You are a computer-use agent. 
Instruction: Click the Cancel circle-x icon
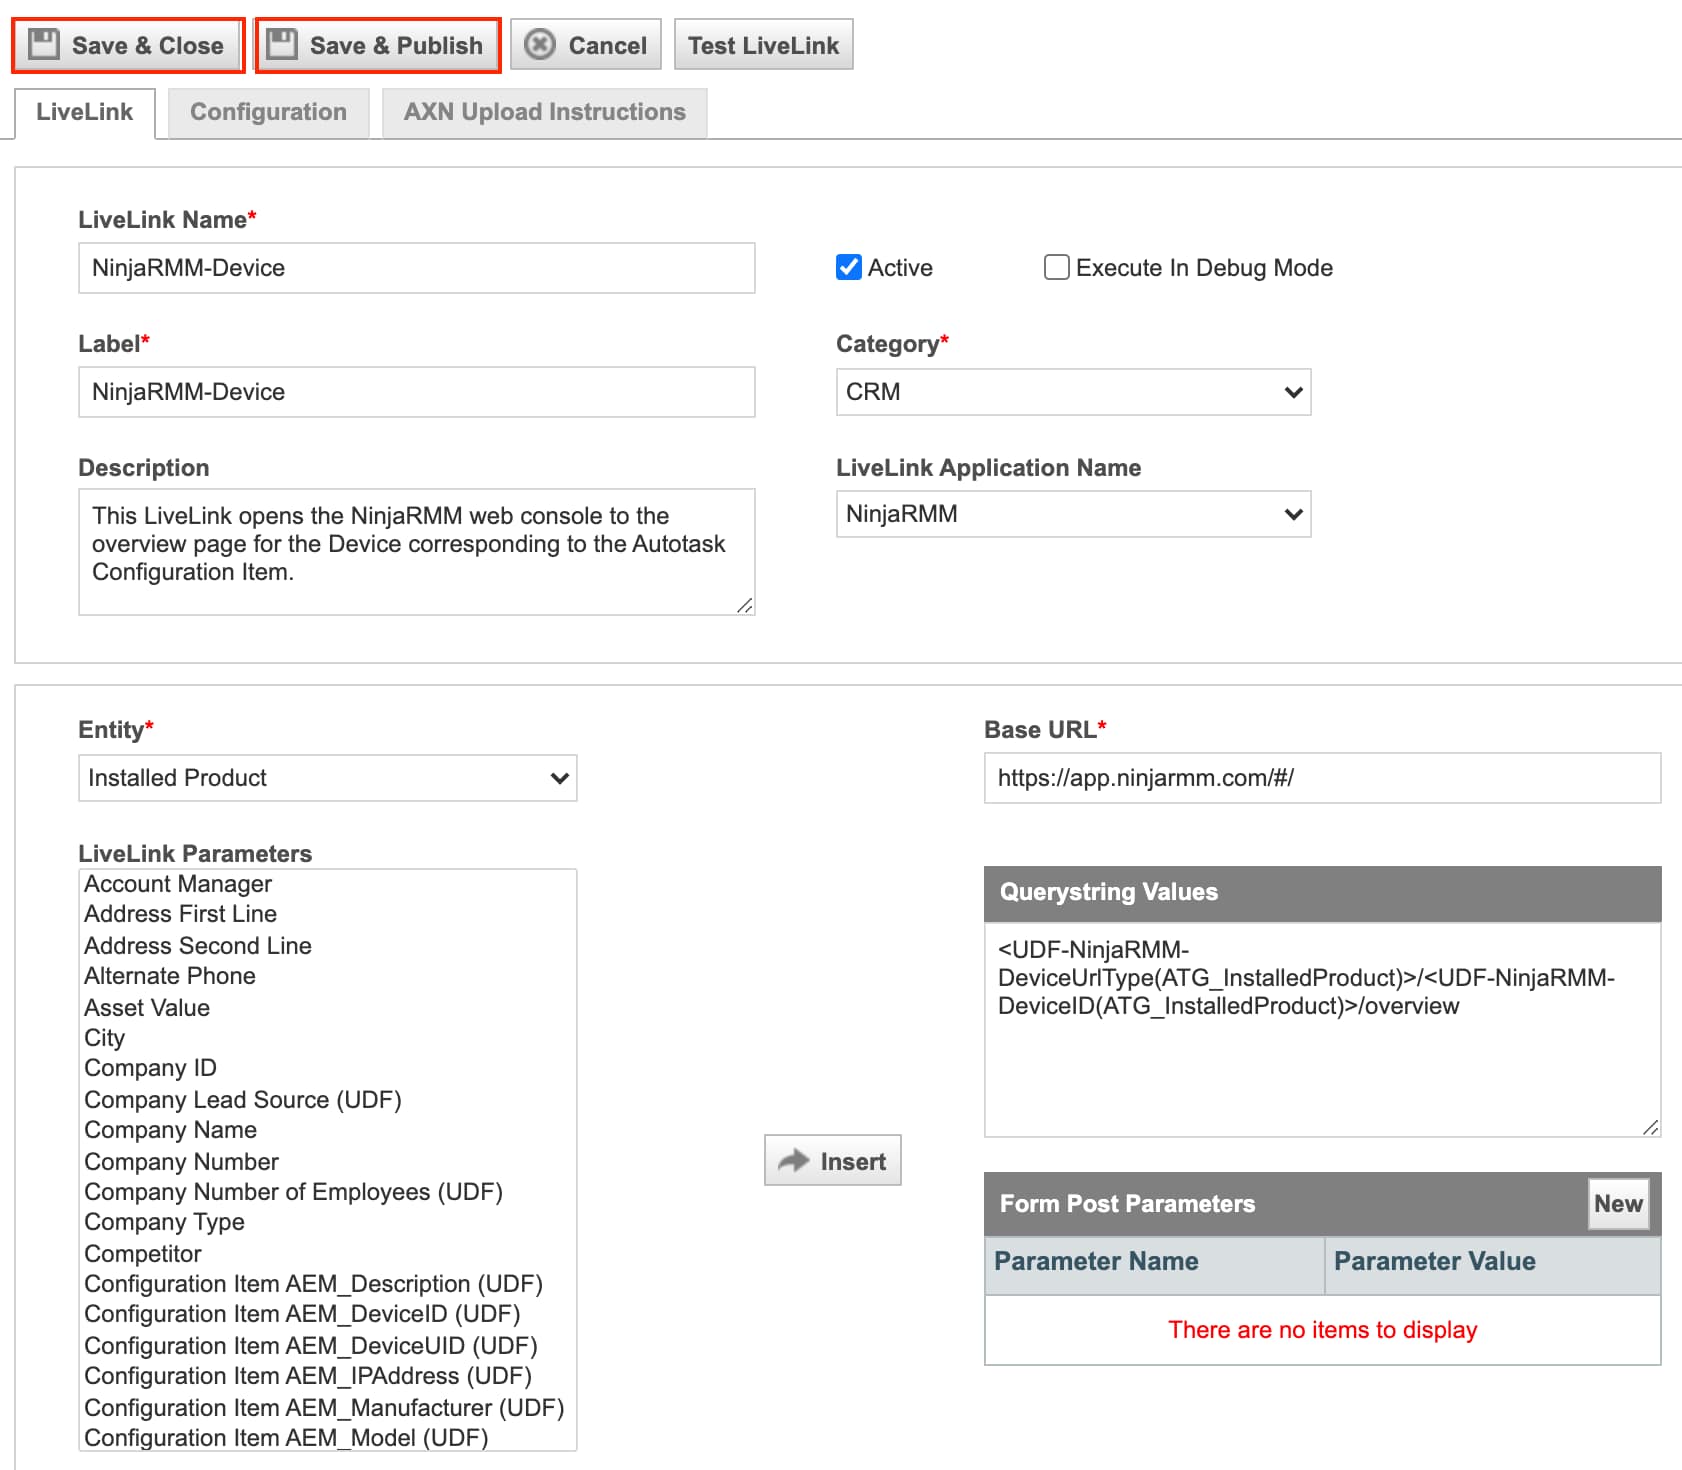(540, 45)
